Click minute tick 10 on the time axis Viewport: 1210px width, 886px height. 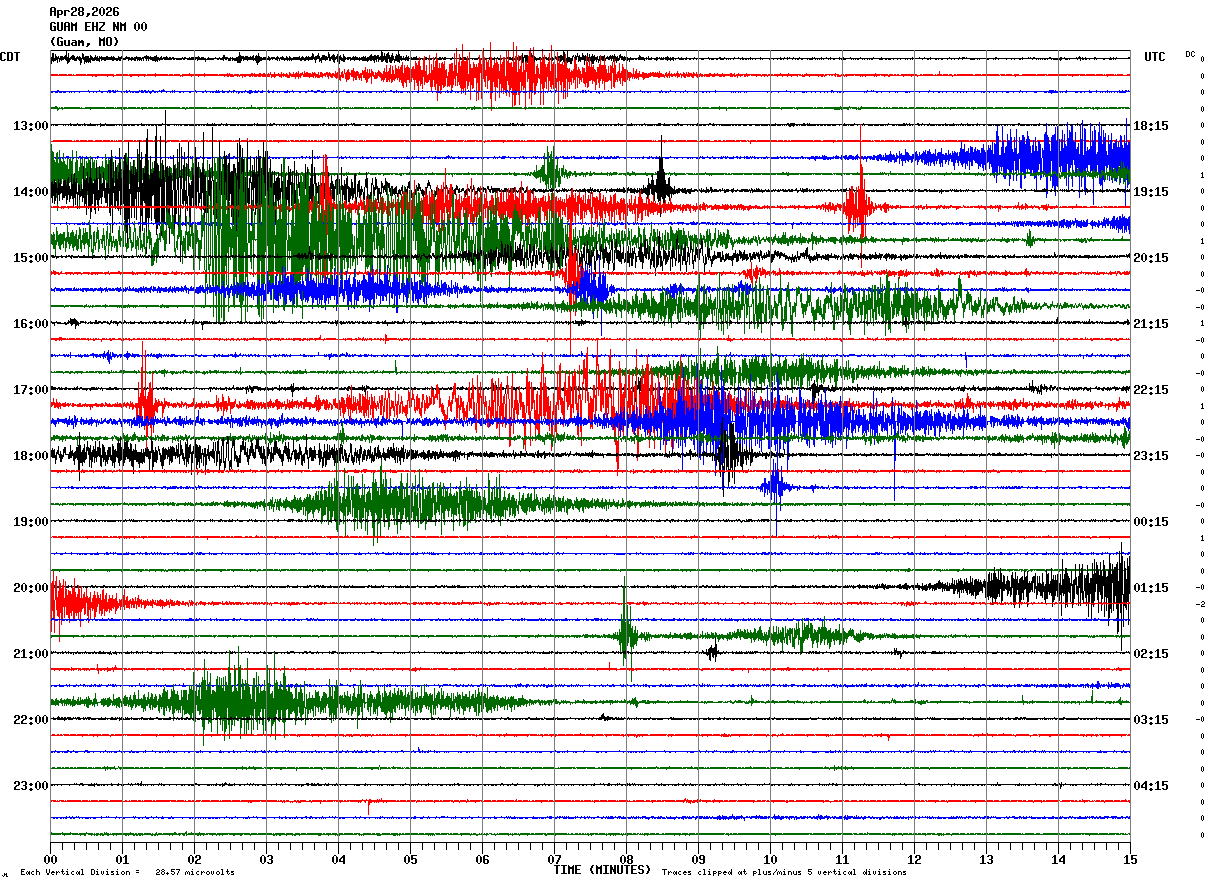point(770,859)
